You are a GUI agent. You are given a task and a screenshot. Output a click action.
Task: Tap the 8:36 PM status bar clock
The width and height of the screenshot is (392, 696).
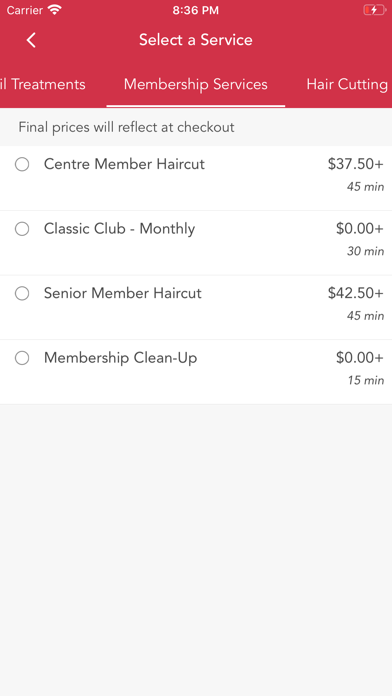coord(196,11)
